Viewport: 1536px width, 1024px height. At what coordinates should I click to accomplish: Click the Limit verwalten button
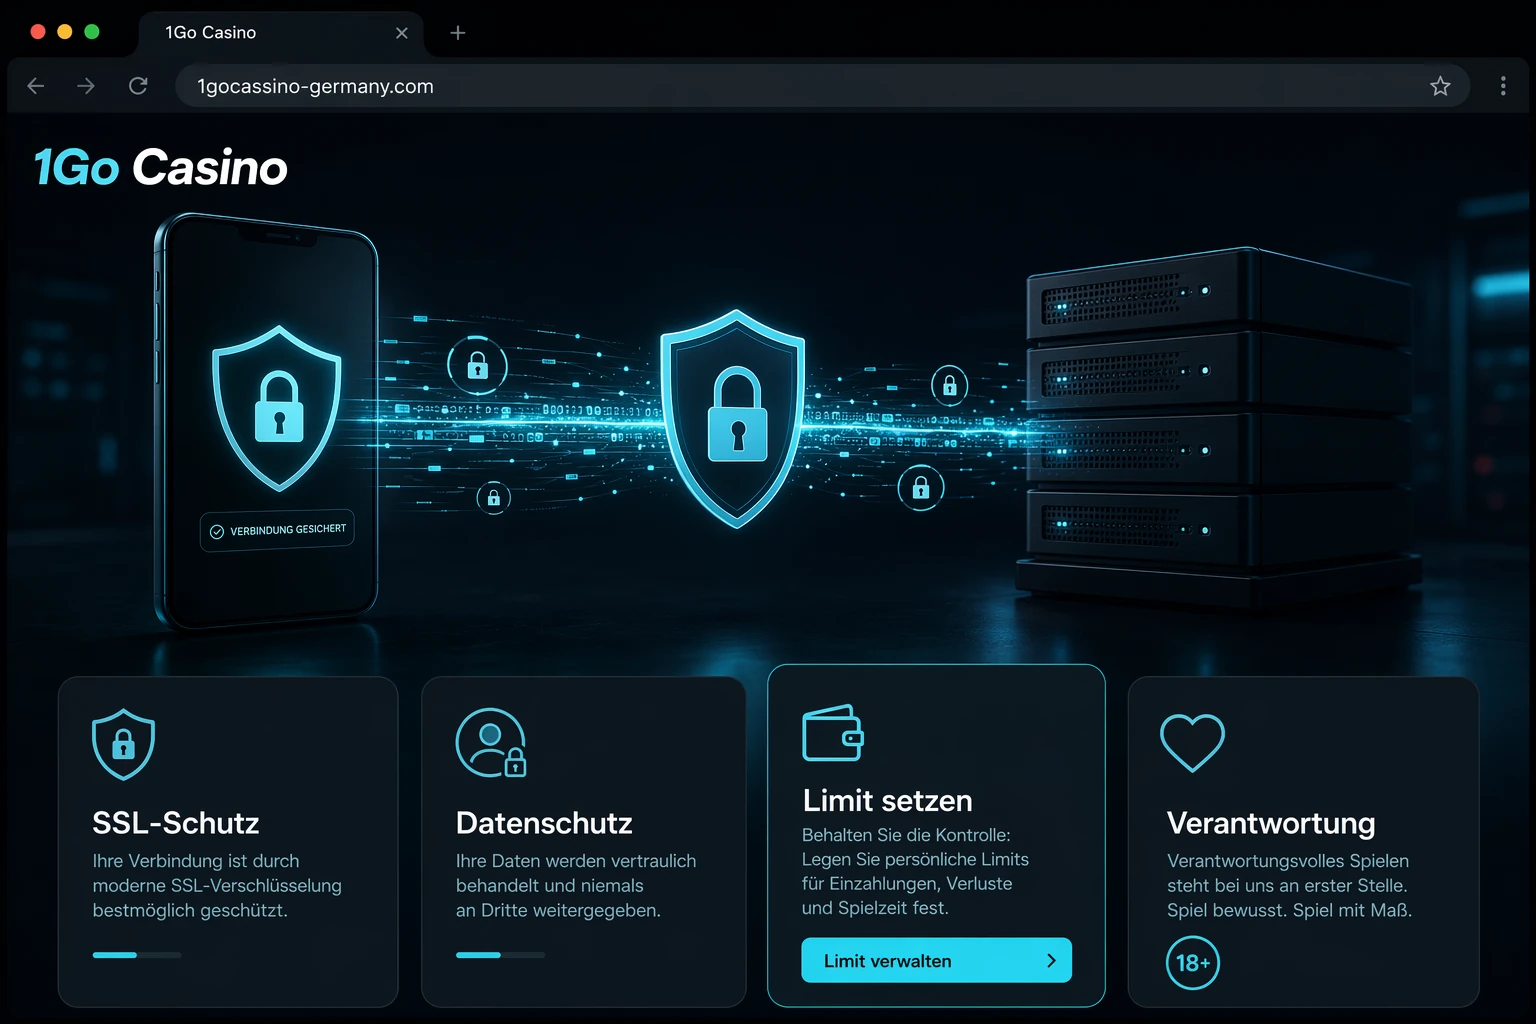(x=937, y=960)
